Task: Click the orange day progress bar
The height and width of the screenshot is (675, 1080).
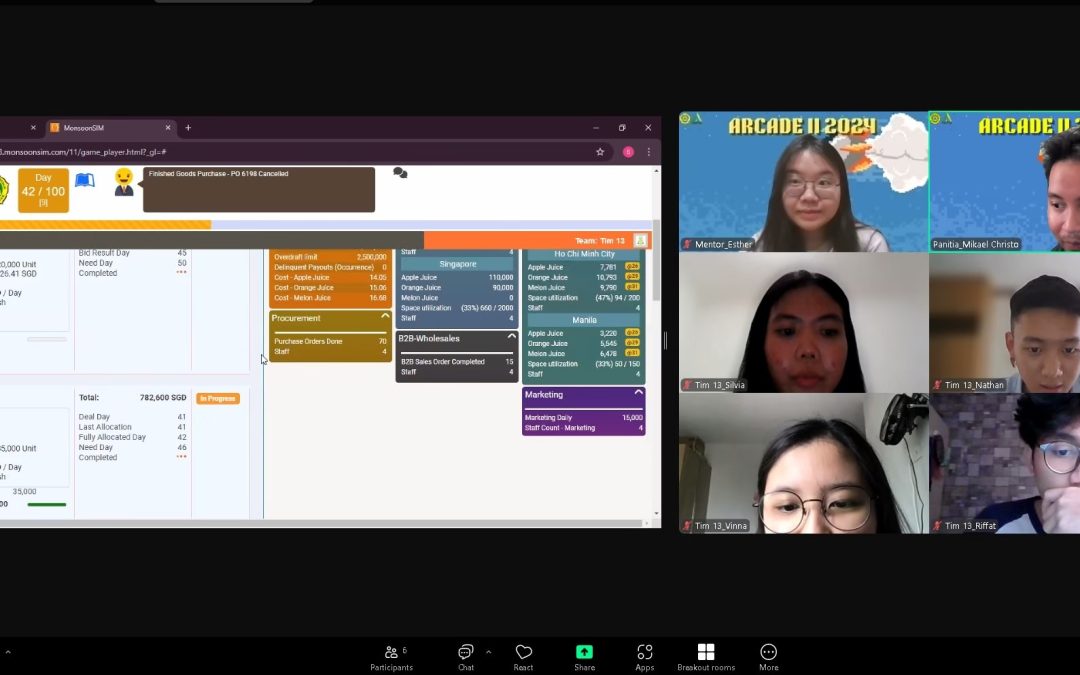Action: [105, 225]
